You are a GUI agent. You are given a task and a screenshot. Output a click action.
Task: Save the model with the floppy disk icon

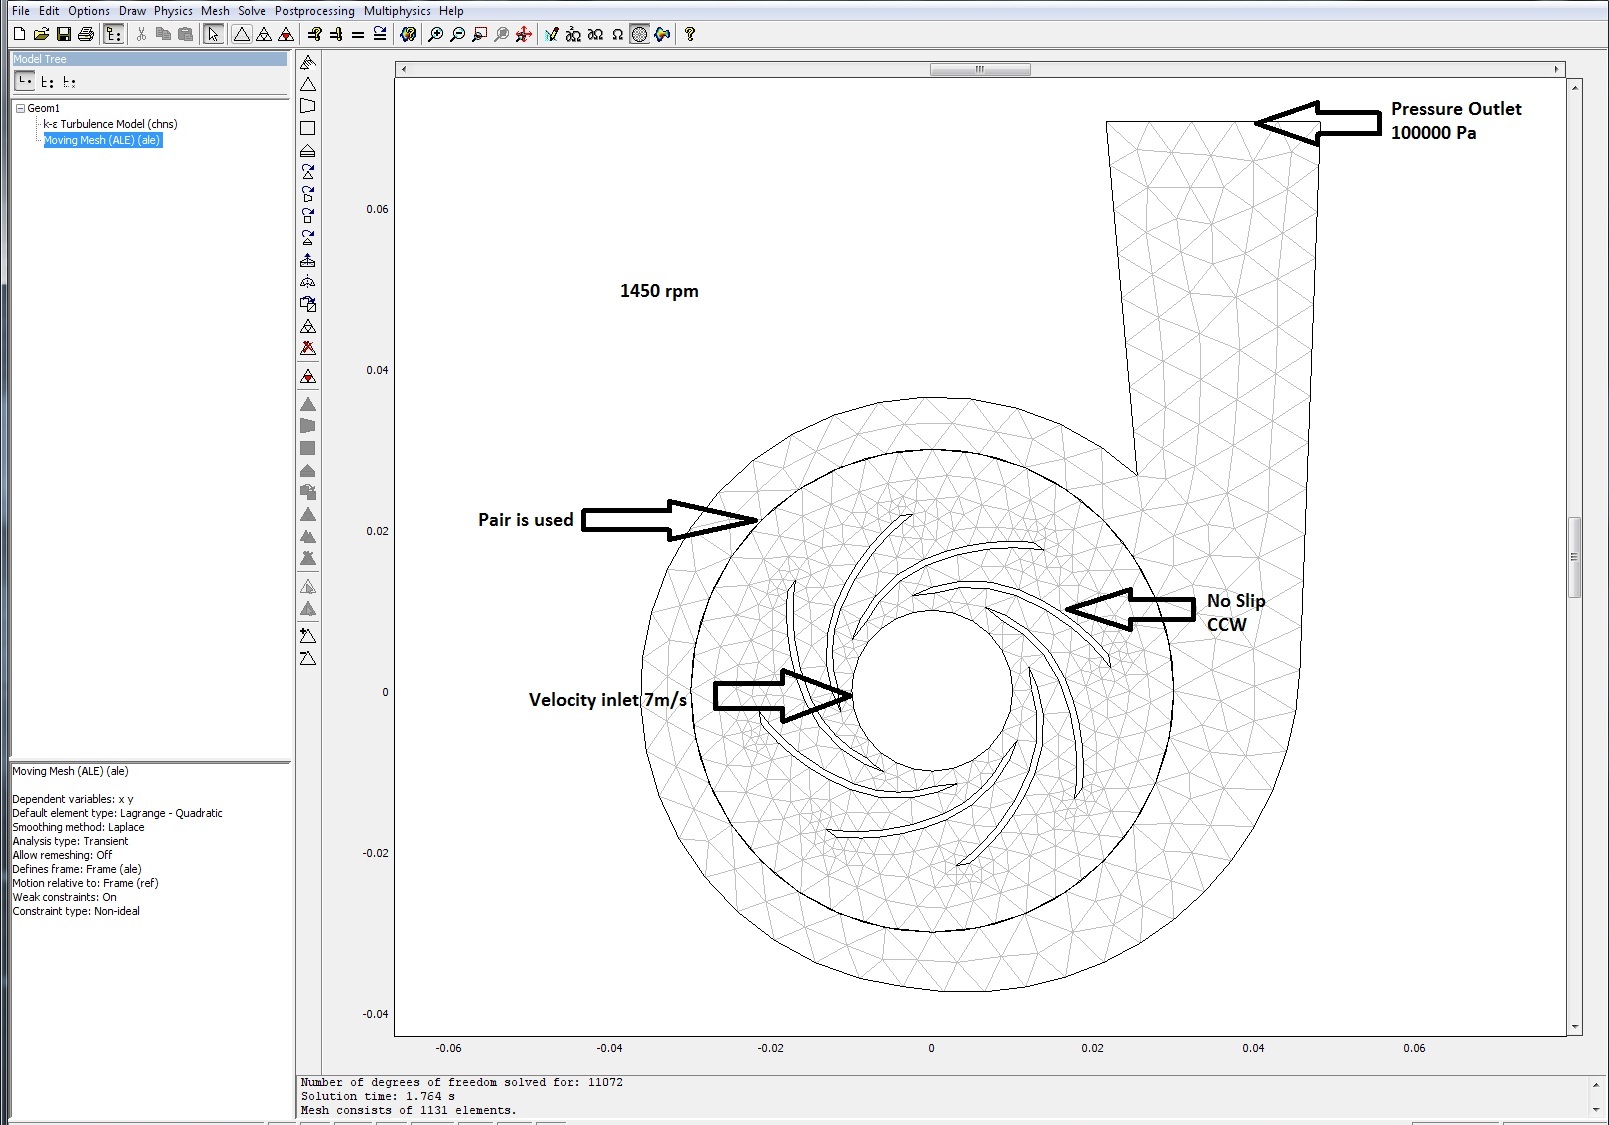click(64, 34)
